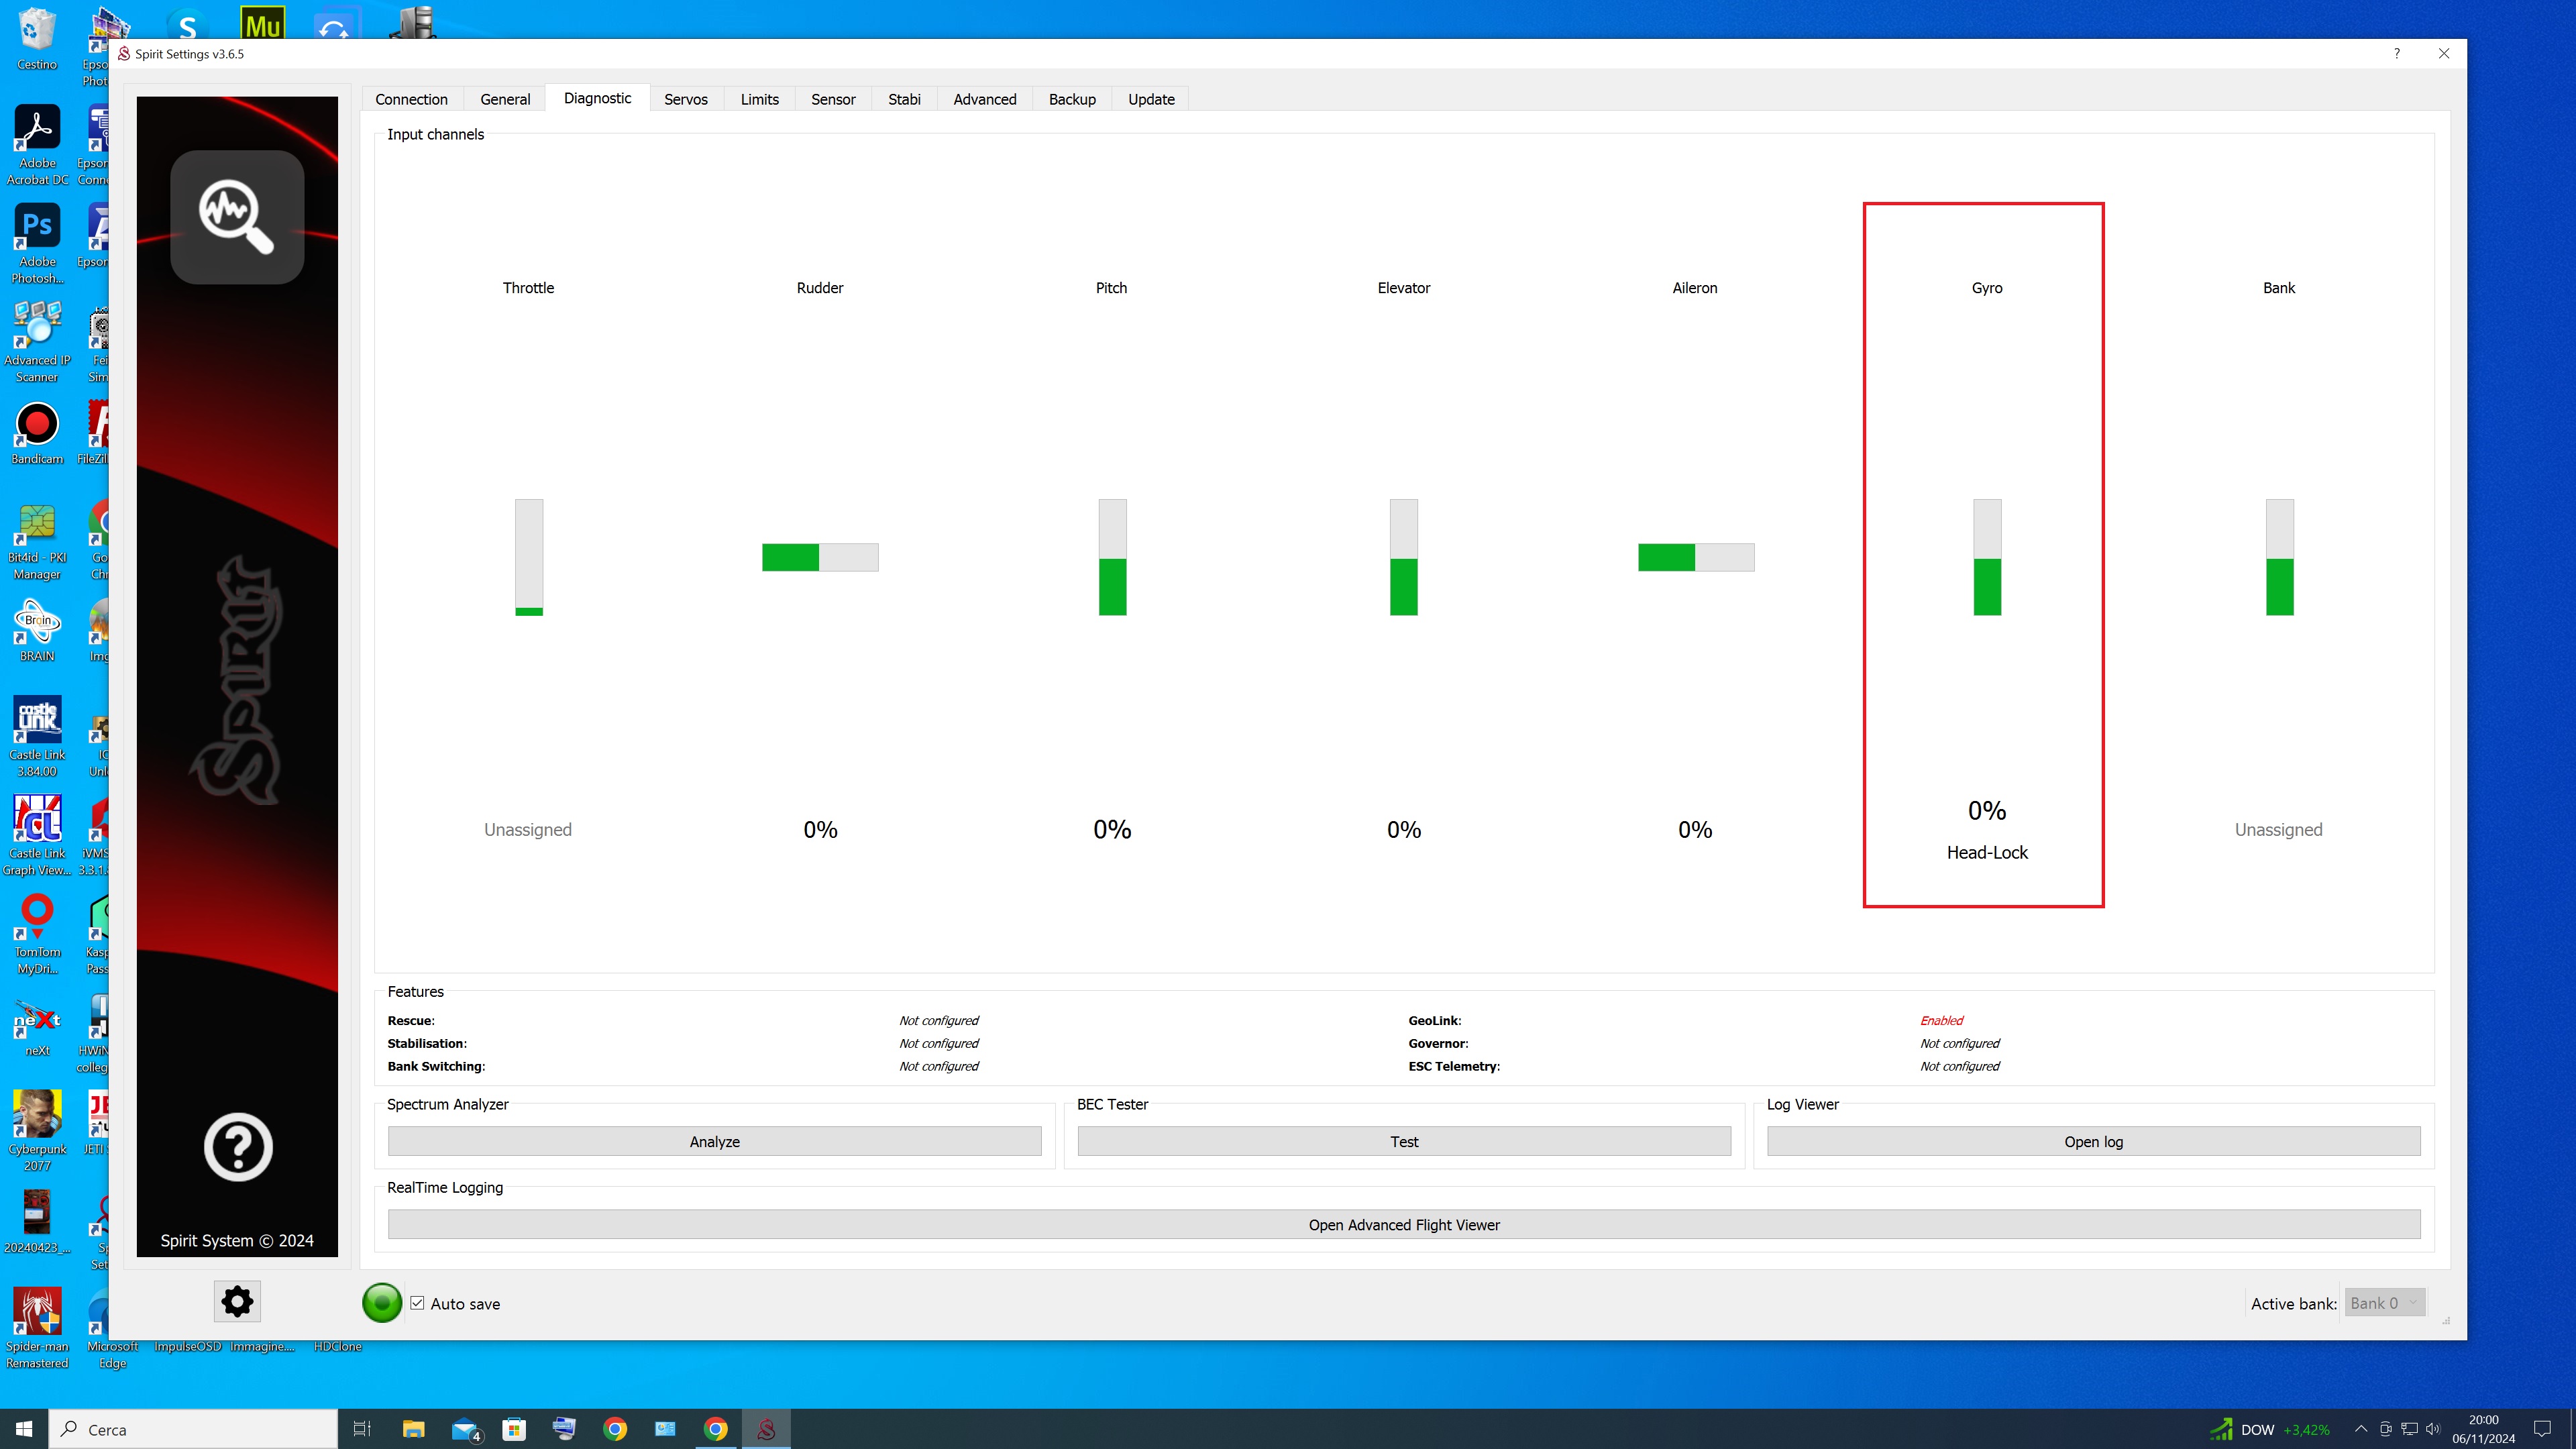The height and width of the screenshot is (1449, 2576).
Task: Expand the Active bank dropdown
Action: [2384, 1303]
